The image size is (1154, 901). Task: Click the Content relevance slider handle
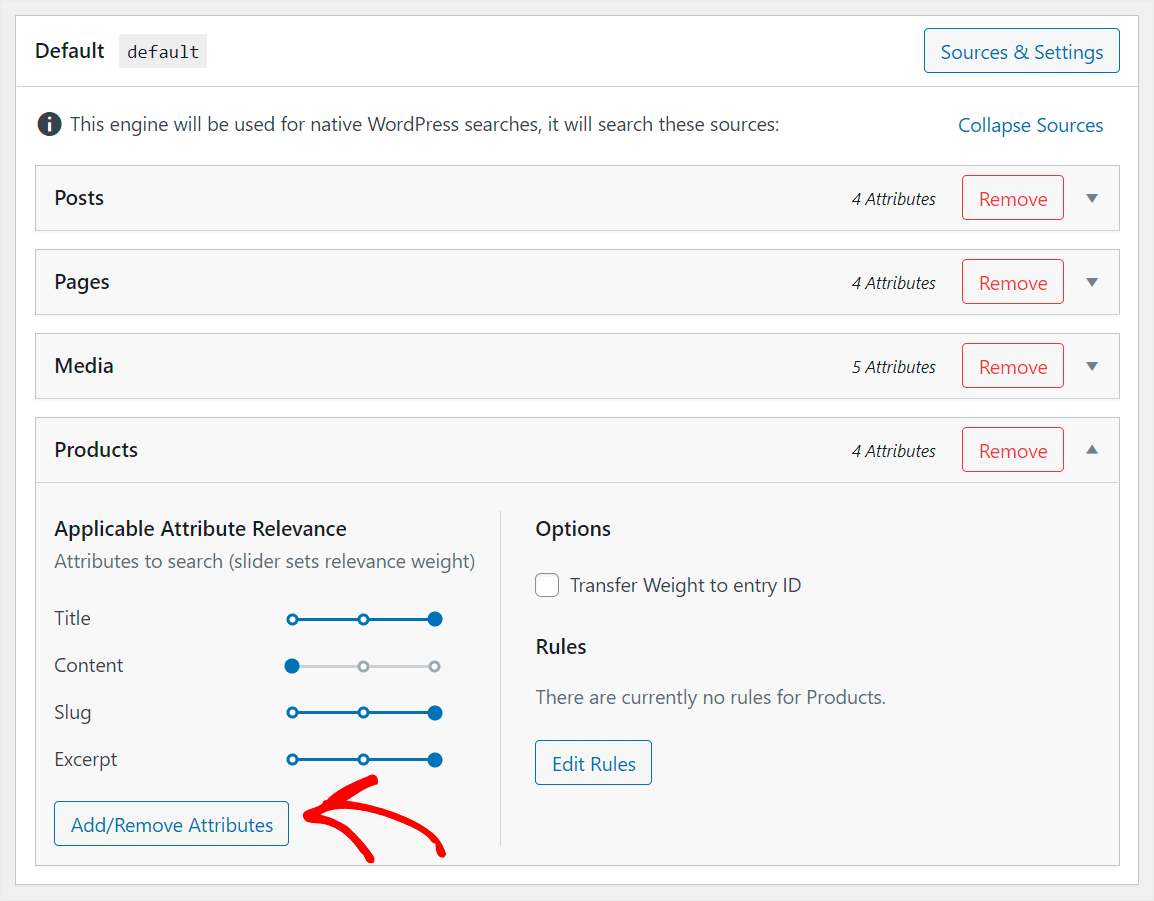[291, 665]
